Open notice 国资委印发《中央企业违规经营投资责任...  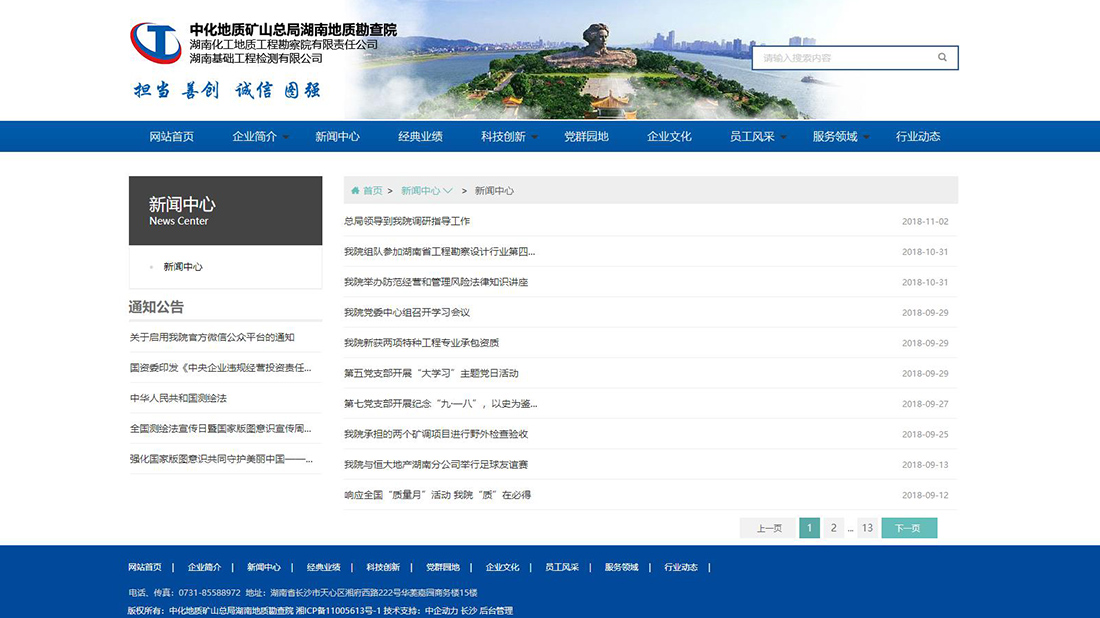[220, 368]
